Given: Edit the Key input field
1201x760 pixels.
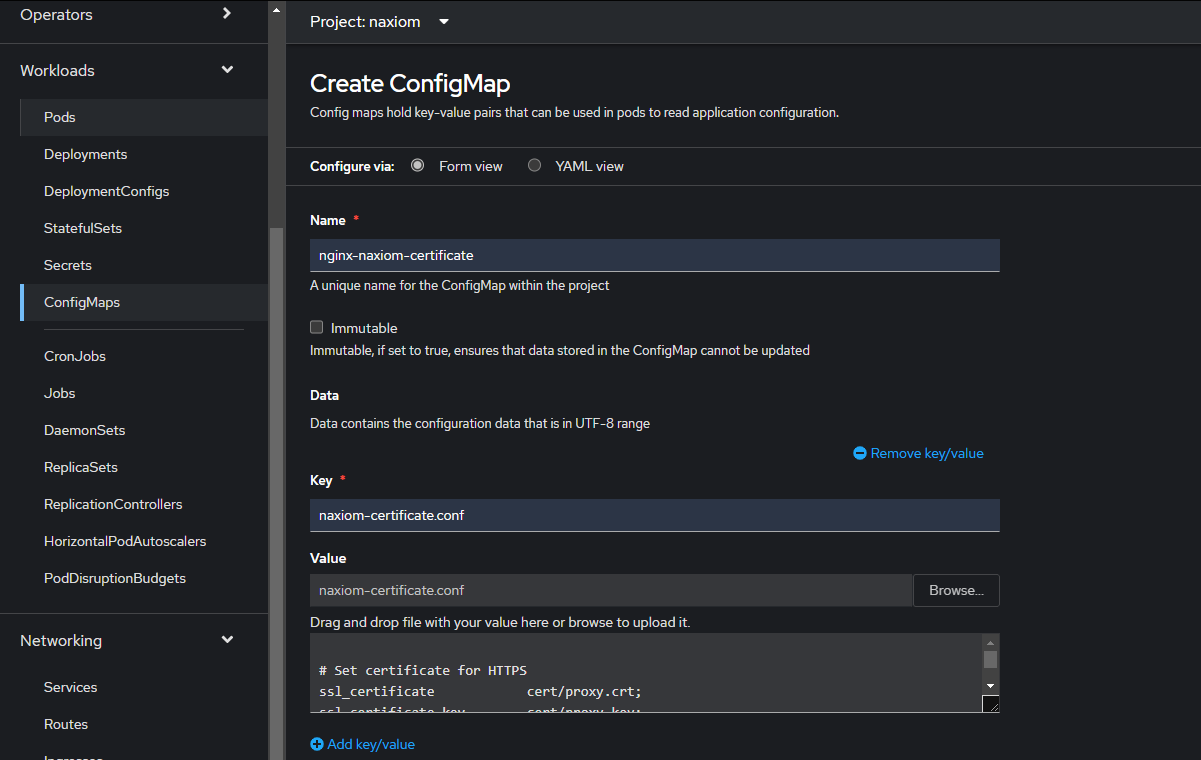Looking at the screenshot, I should point(655,515).
